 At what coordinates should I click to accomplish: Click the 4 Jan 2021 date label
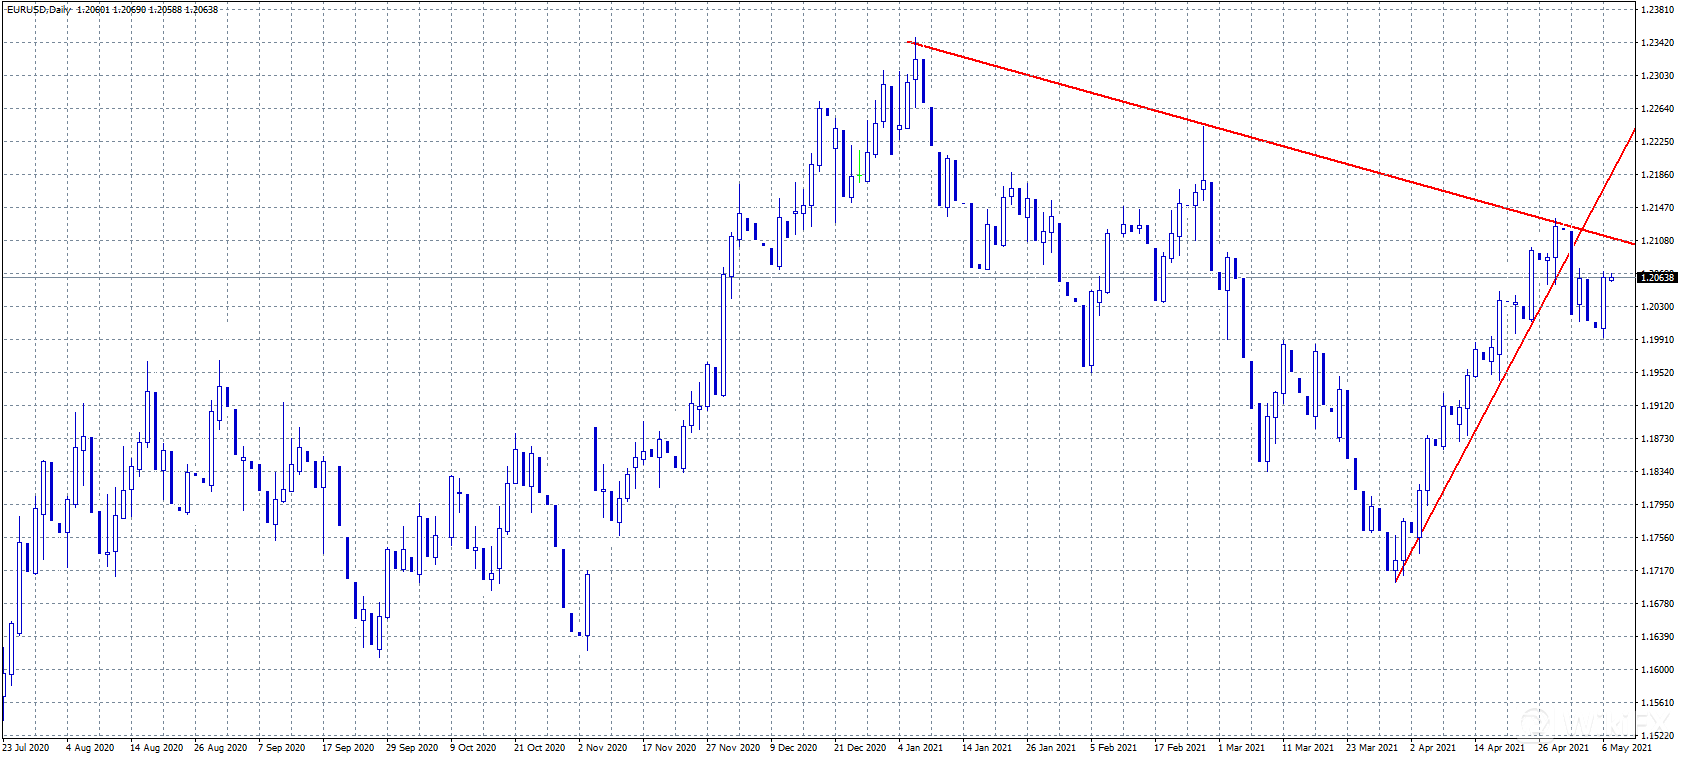tap(920, 747)
